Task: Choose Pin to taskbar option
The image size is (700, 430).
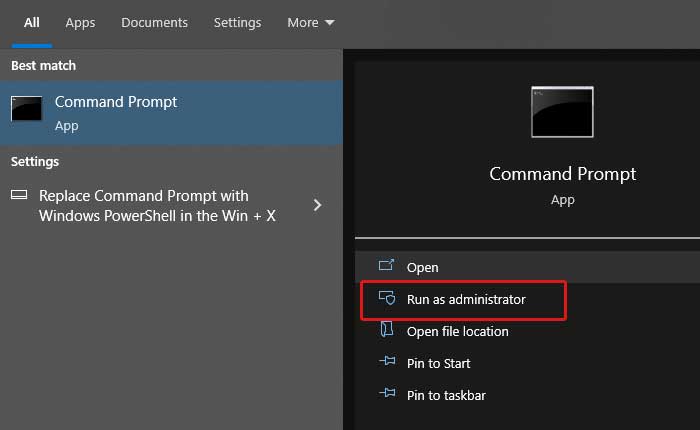Action: [446, 395]
